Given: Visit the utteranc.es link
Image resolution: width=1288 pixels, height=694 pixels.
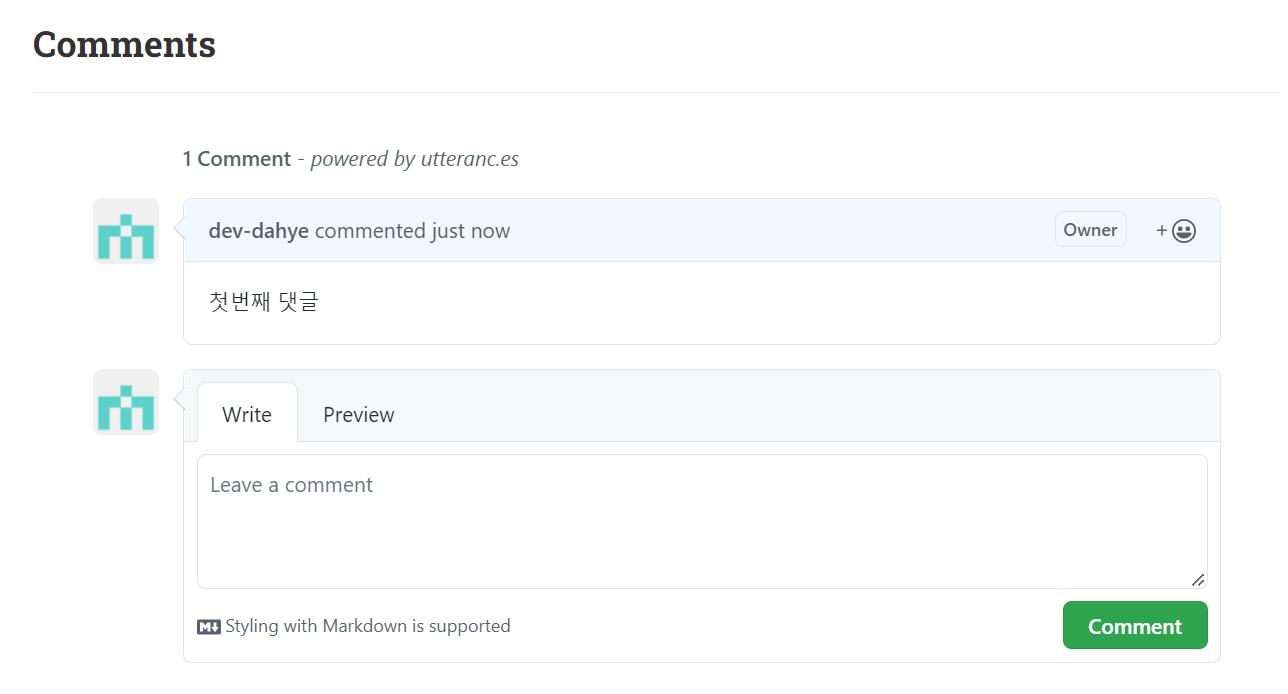Looking at the screenshot, I should [470, 159].
